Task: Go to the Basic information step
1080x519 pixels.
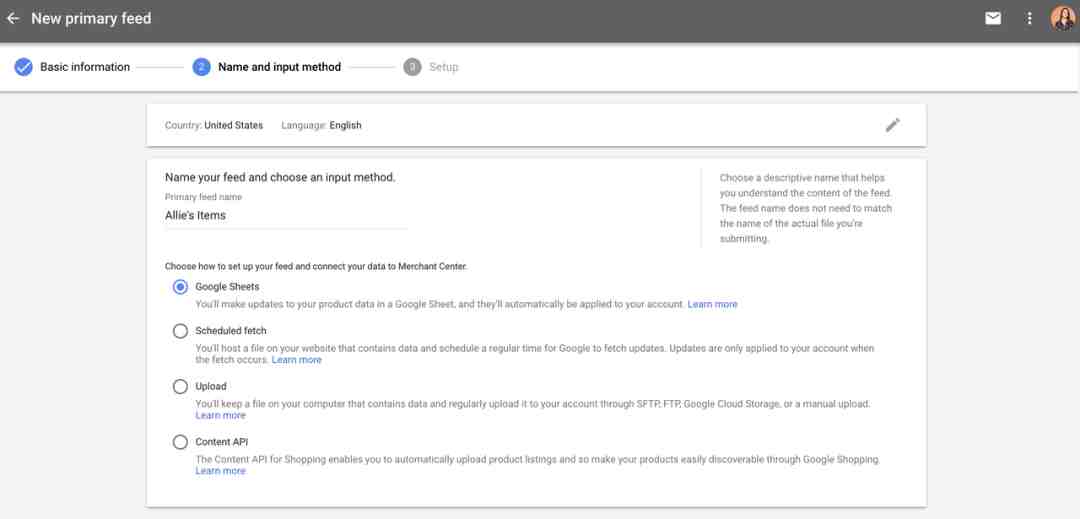Action: coord(85,67)
